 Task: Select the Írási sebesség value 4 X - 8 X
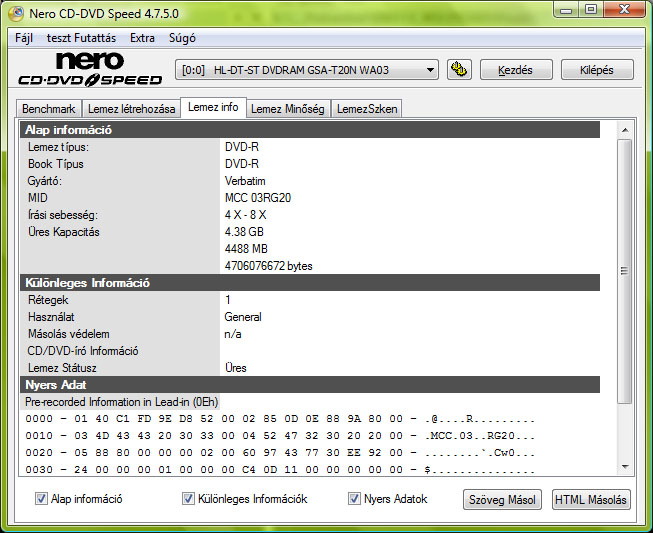click(x=245, y=215)
